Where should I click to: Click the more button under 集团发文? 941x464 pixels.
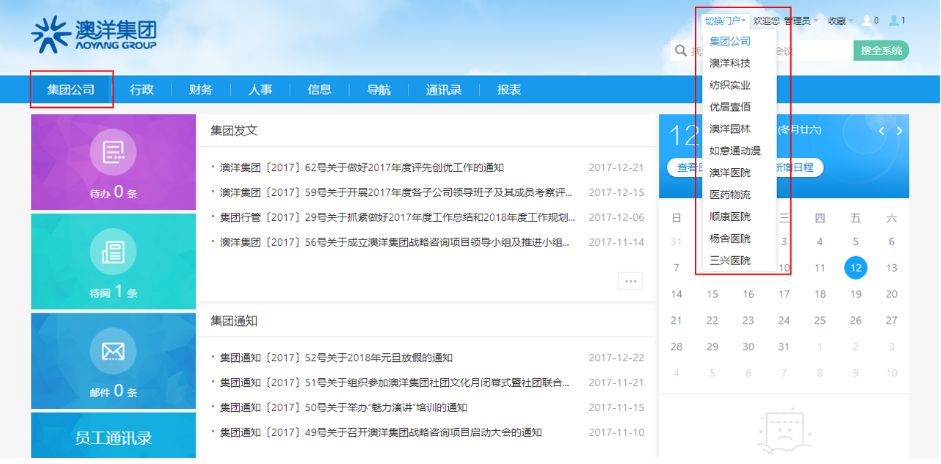click(630, 281)
